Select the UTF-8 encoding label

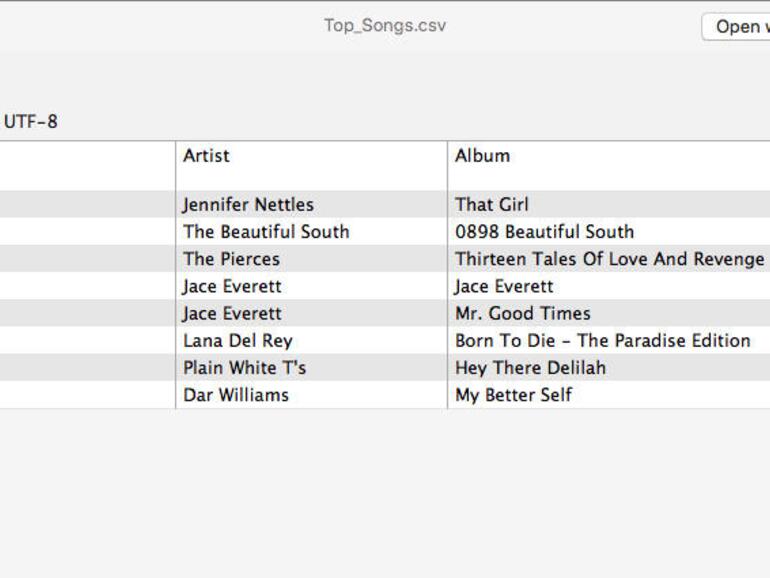(31, 122)
